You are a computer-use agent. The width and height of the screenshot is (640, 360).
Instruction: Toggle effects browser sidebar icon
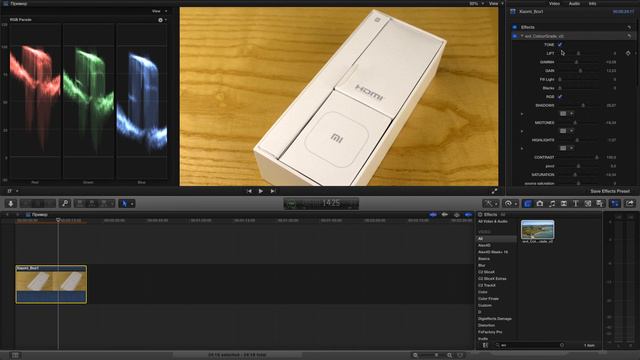485,345
